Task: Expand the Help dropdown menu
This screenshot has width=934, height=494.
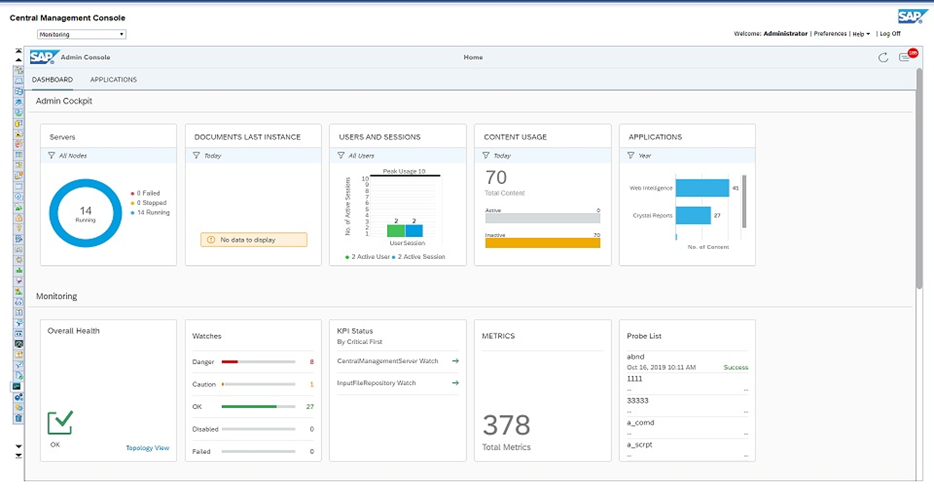Action: pyautogui.click(x=860, y=34)
